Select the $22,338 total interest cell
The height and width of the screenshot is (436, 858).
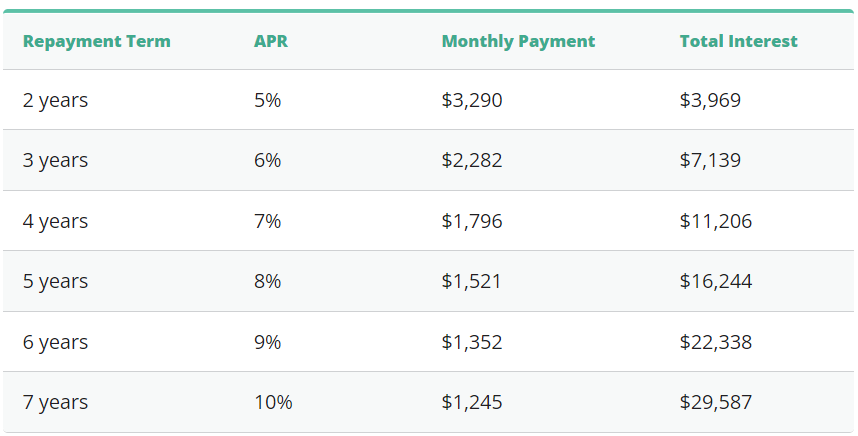715,342
